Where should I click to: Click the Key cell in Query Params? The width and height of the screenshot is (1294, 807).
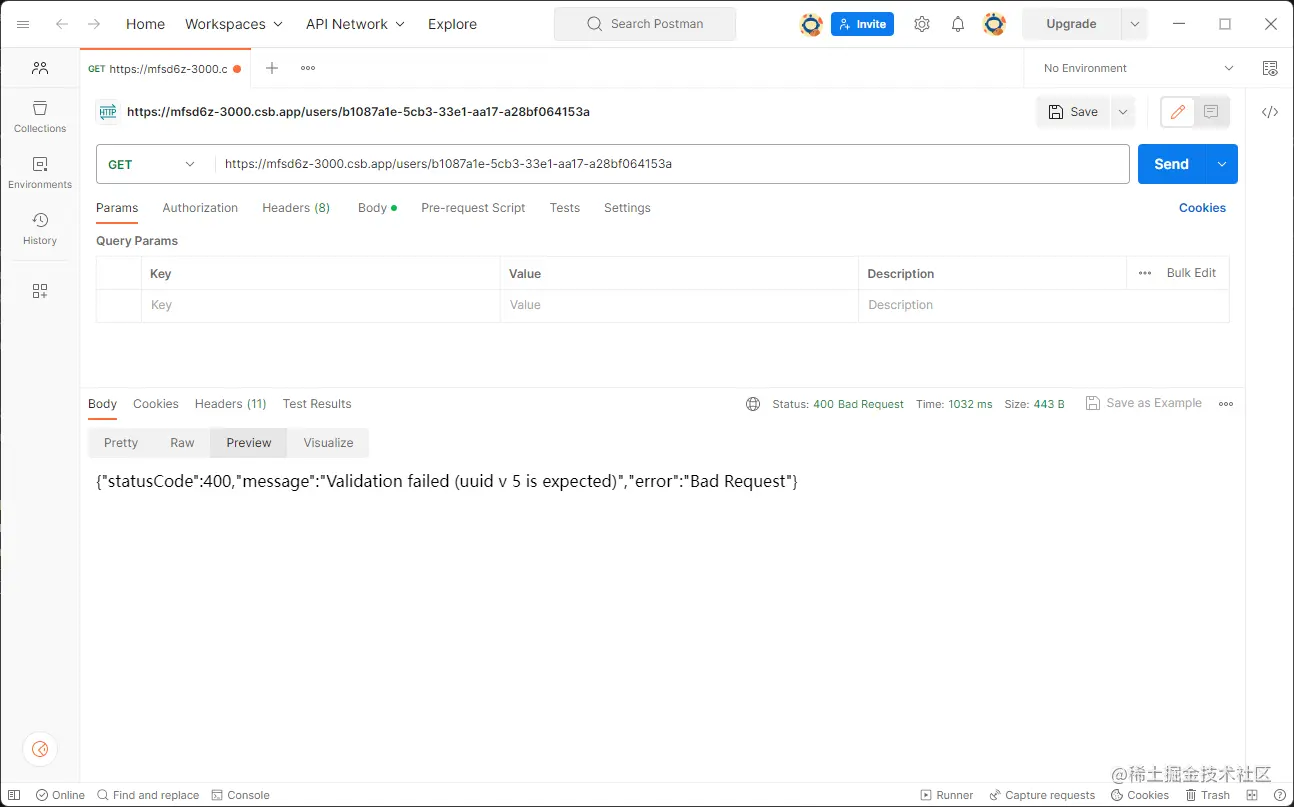(320, 305)
